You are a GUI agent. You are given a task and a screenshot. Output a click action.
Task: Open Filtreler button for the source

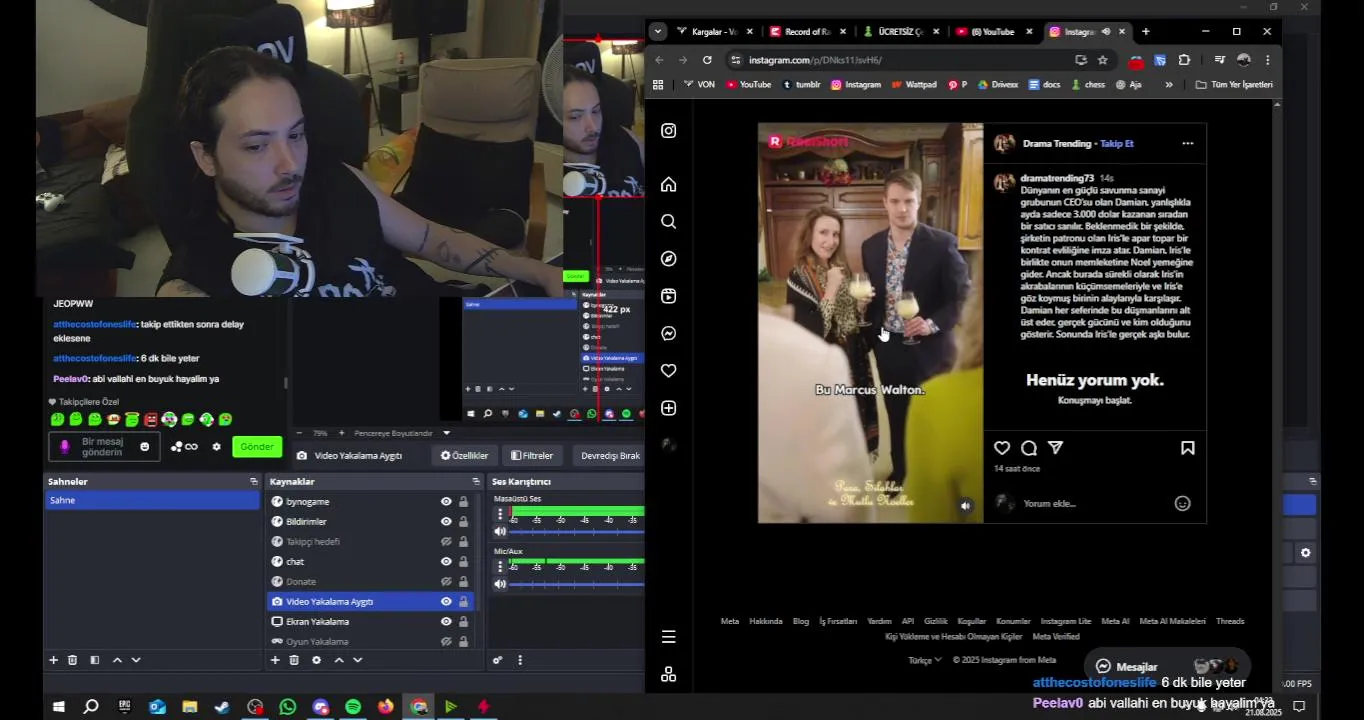(x=532, y=456)
